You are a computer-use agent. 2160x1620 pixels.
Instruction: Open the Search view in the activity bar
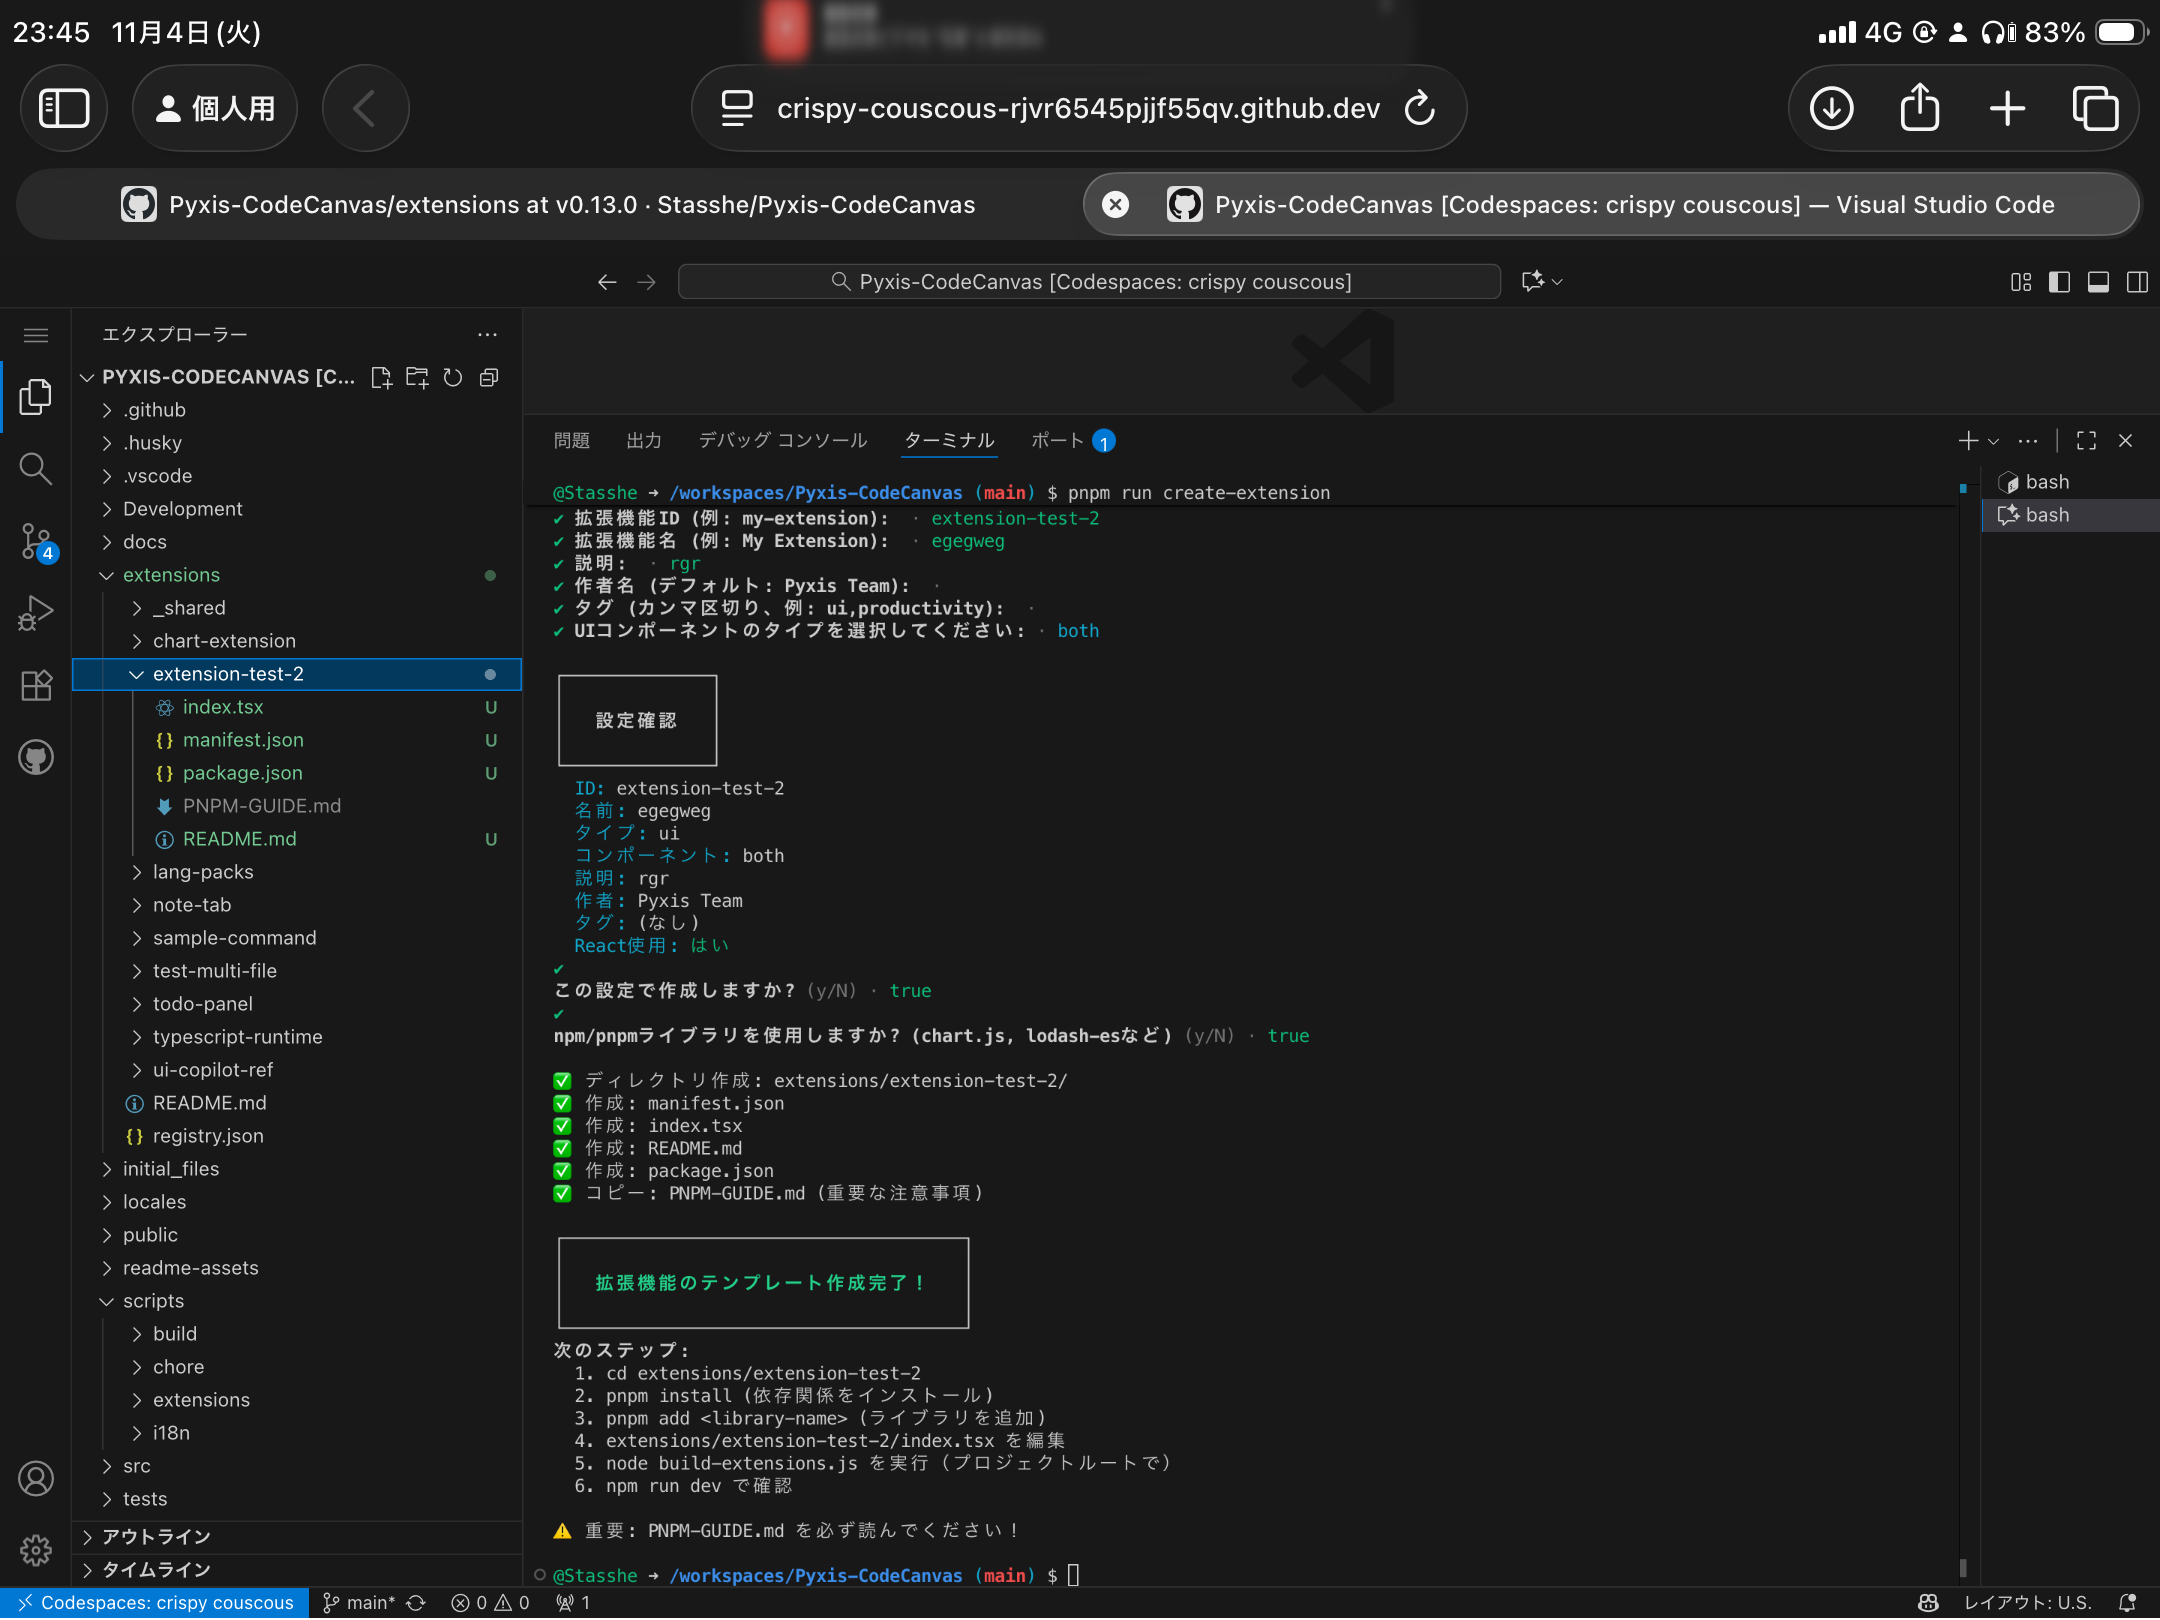click(x=36, y=468)
